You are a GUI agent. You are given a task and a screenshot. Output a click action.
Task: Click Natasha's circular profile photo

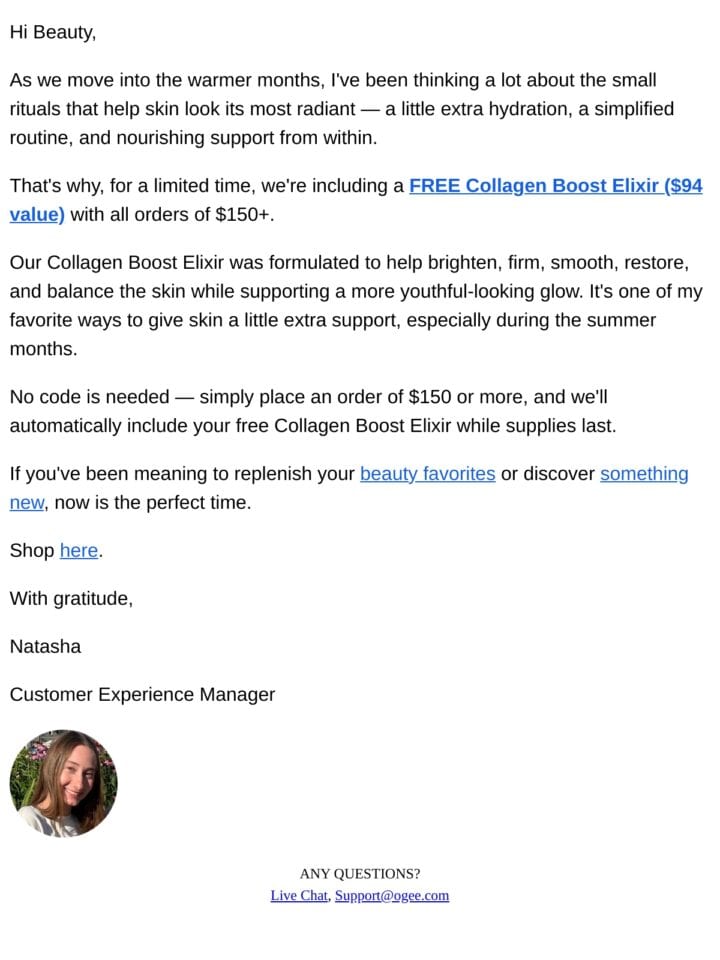[x=63, y=783]
